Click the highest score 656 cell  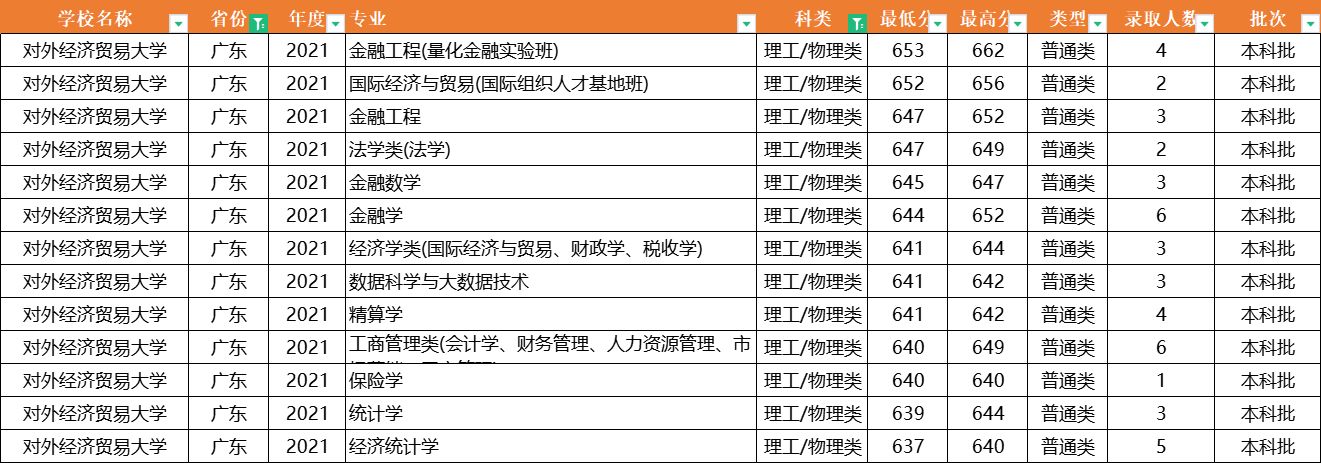pyautogui.click(x=987, y=84)
